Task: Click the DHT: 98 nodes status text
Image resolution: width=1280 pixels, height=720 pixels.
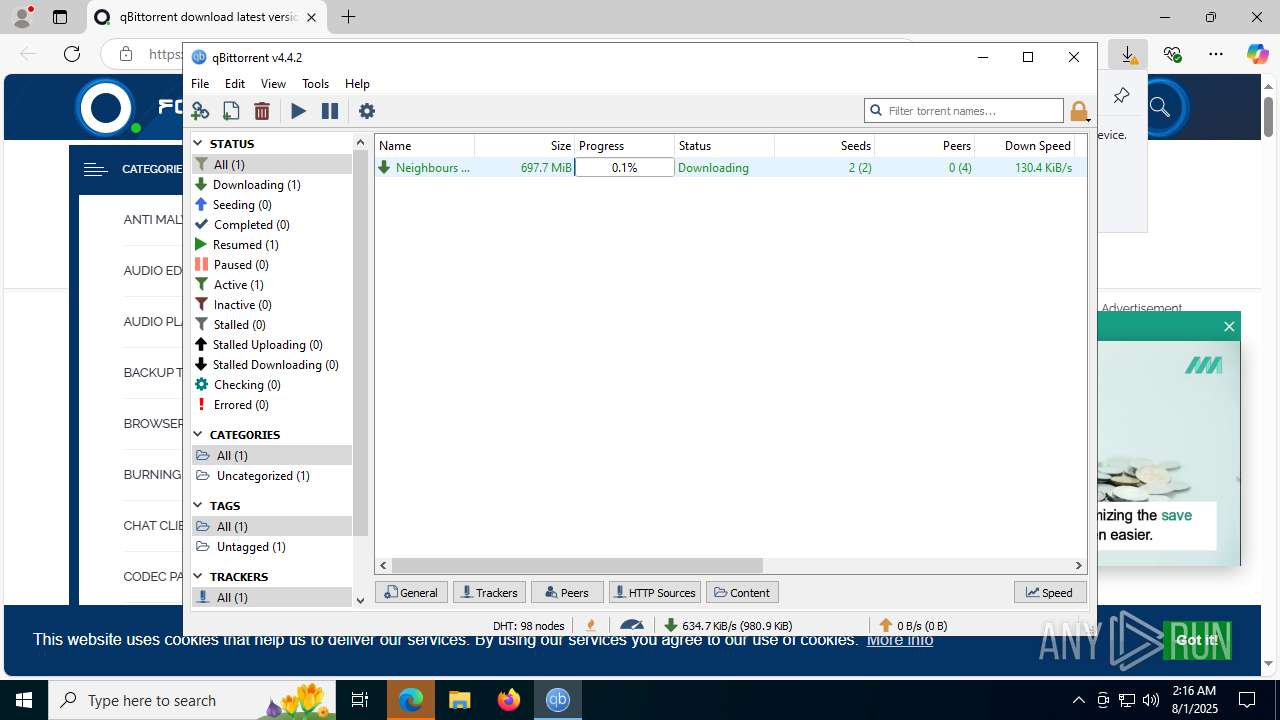Action: (x=528, y=626)
